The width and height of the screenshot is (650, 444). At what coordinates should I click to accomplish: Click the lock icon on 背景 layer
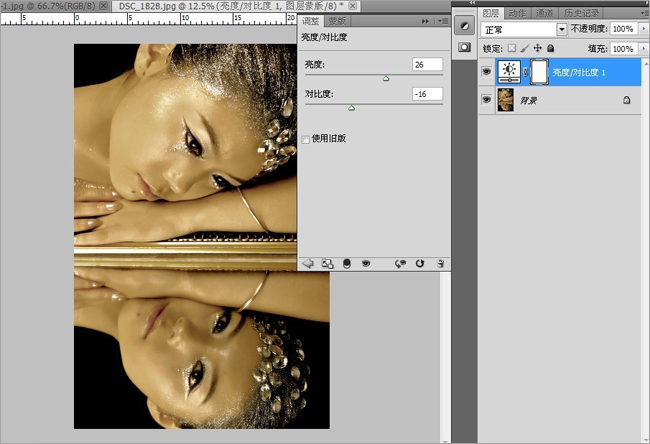click(x=627, y=100)
